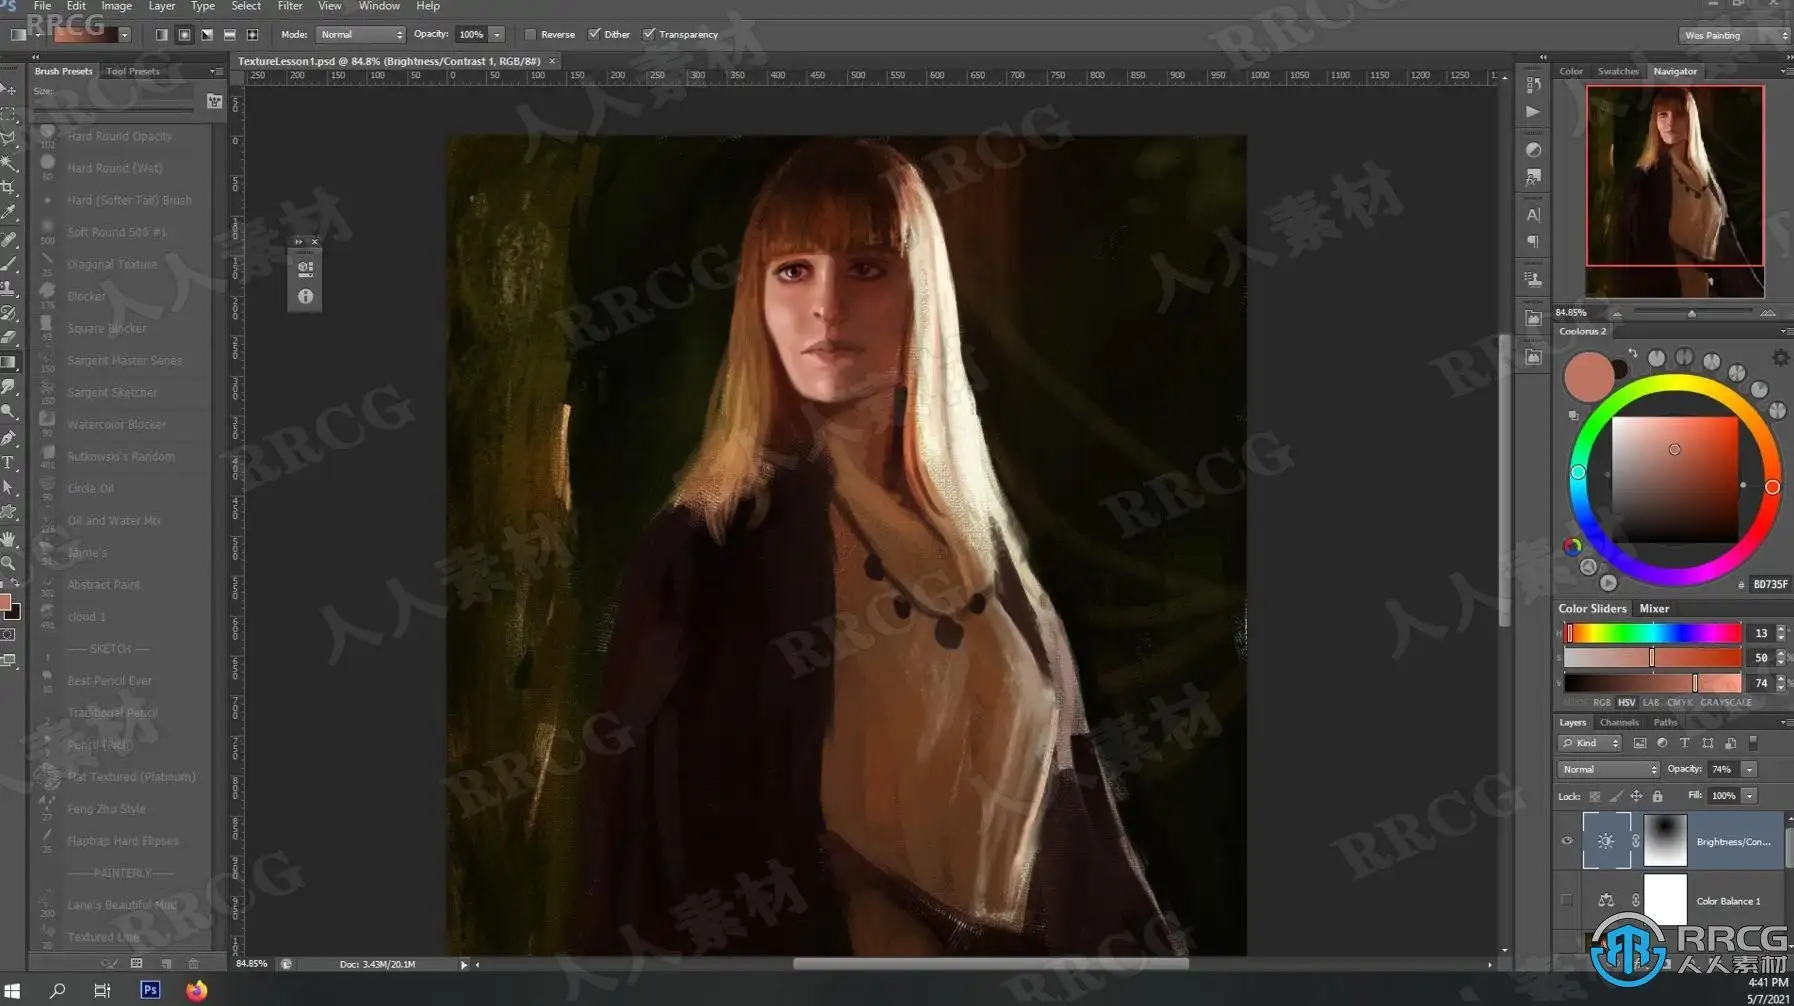
Task: Lock transparent pixels icon
Action: tap(1595, 796)
